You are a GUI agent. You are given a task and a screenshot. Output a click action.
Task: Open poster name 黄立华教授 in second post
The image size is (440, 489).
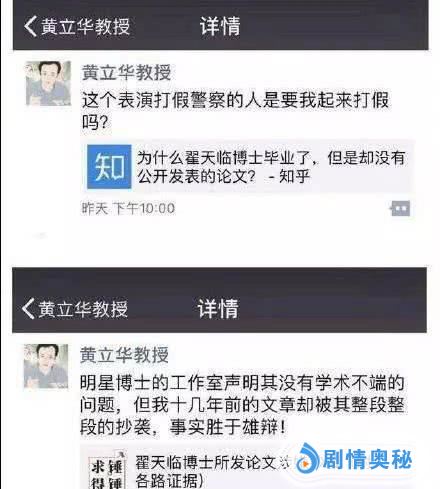124,355
